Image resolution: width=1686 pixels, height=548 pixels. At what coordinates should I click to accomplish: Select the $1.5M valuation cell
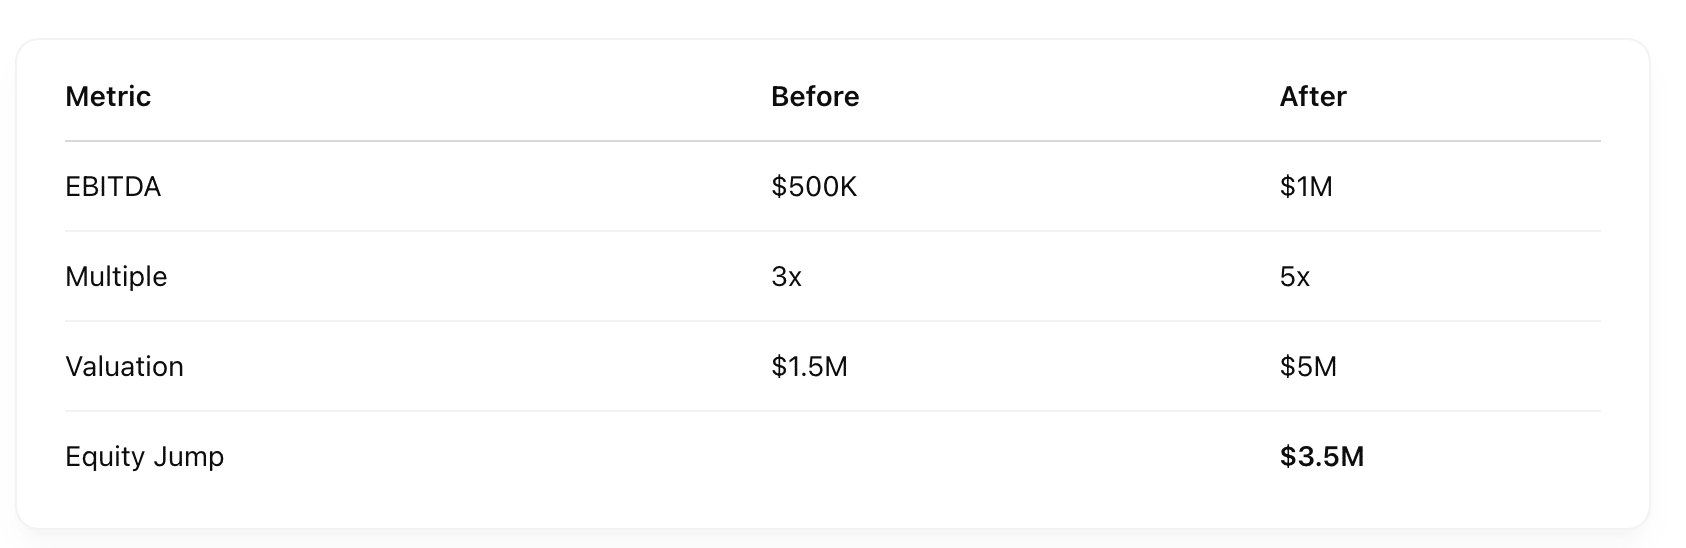pos(809,367)
